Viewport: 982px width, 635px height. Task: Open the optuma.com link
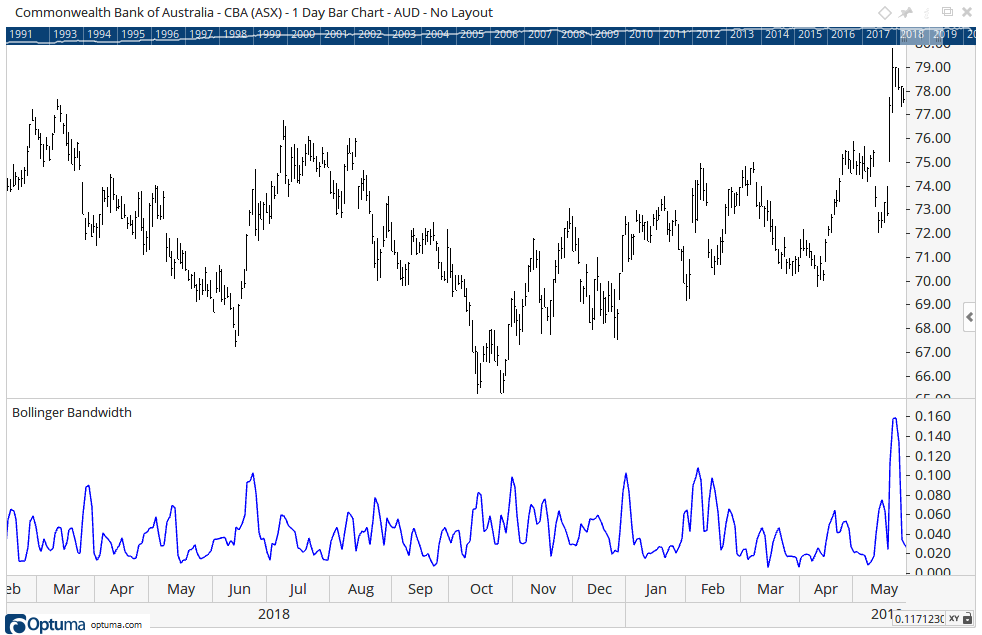point(116,624)
